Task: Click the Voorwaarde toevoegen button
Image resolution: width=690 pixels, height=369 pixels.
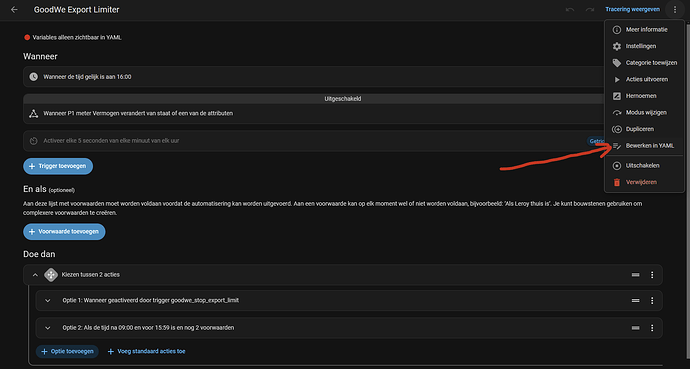Action: (64, 232)
